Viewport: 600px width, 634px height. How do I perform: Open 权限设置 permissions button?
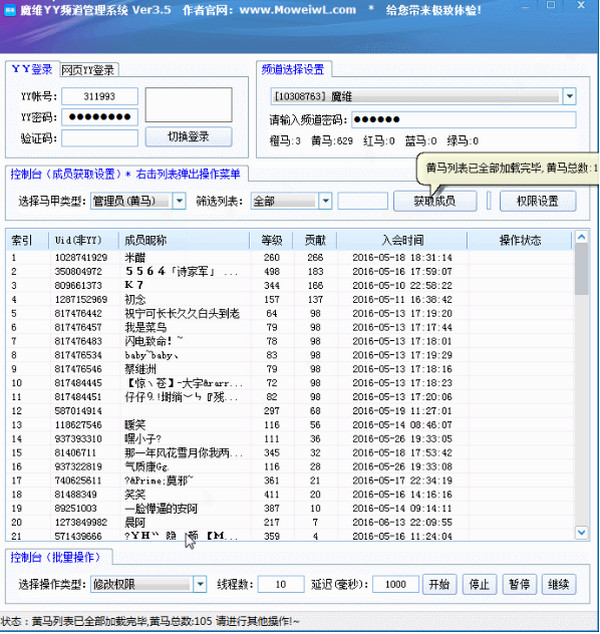(x=537, y=201)
